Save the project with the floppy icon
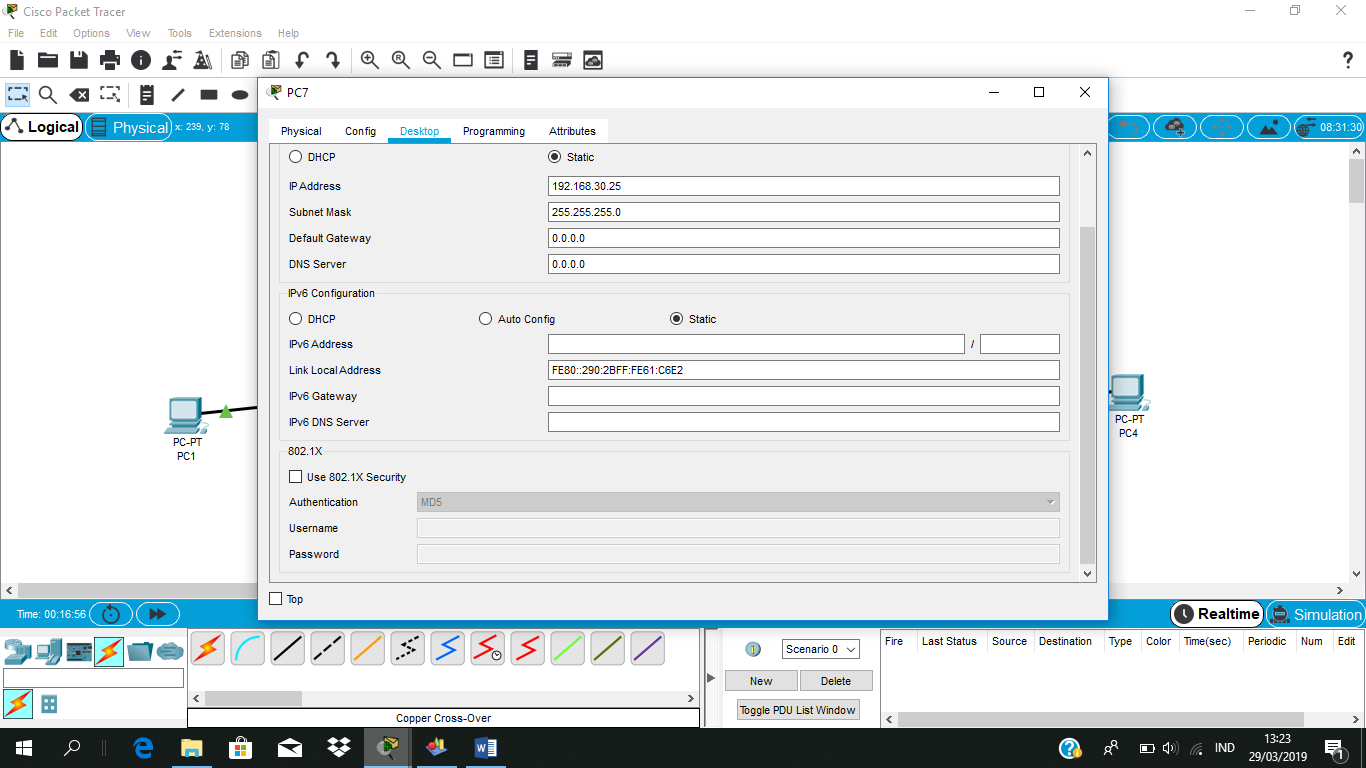The height and width of the screenshot is (768, 1366). point(79,60)
